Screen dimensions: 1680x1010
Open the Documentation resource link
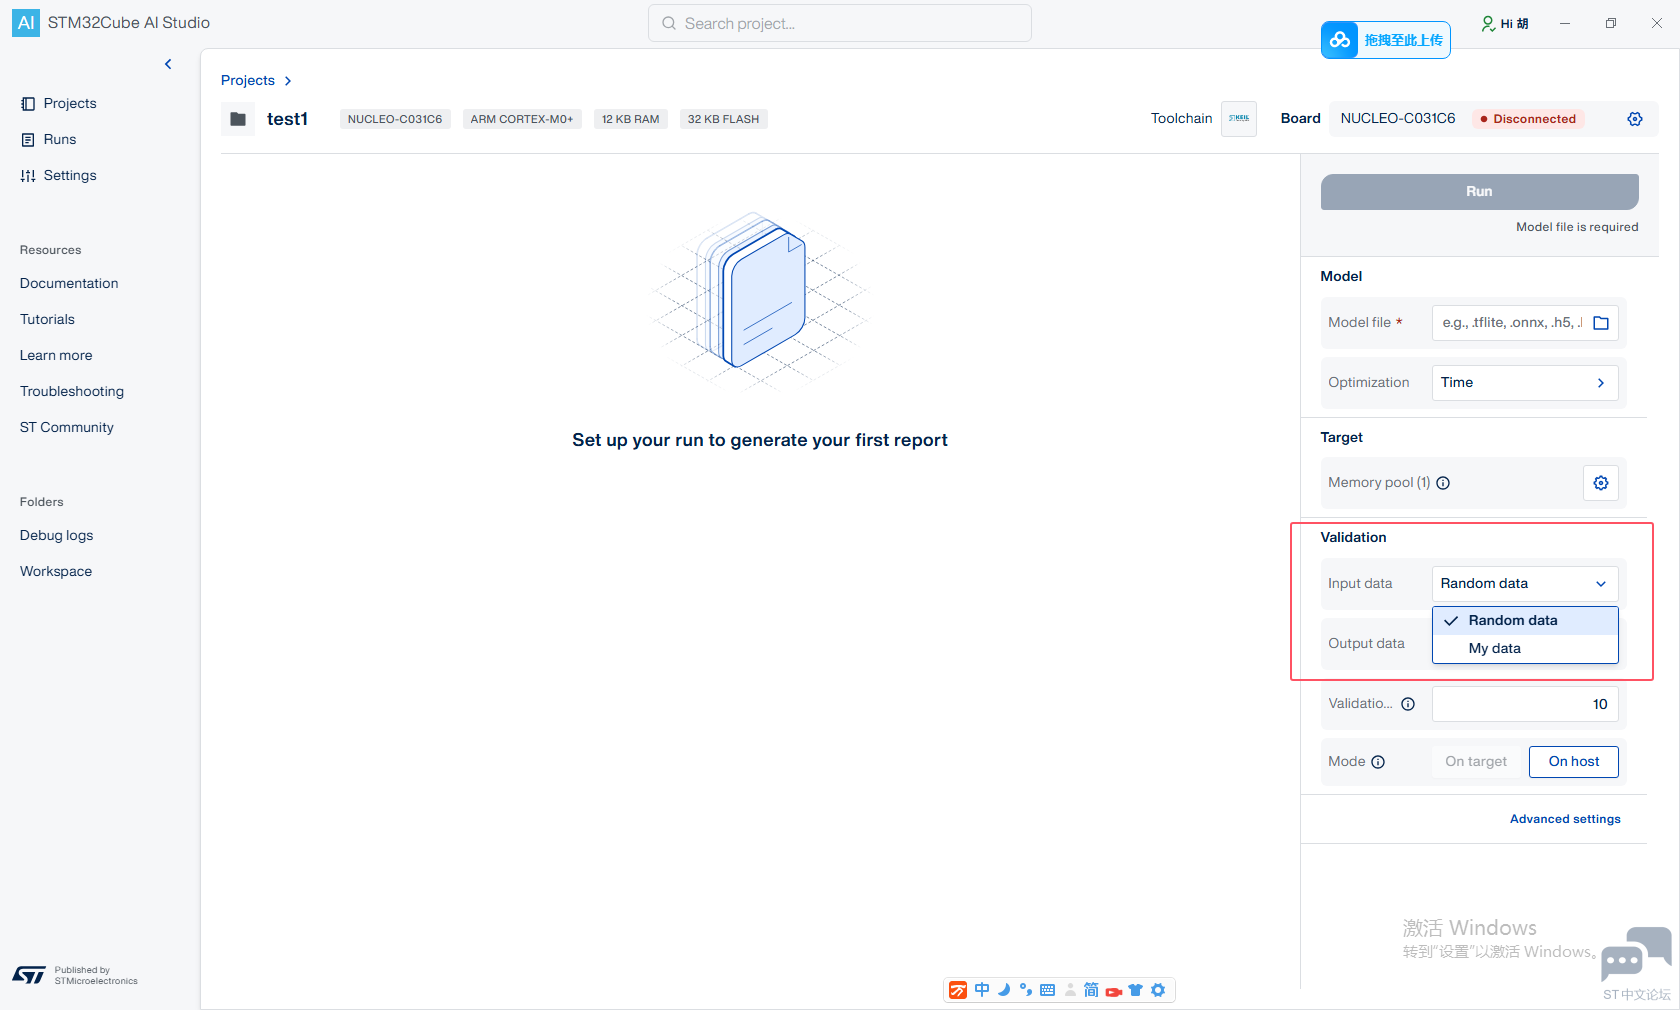pos(69,283)
